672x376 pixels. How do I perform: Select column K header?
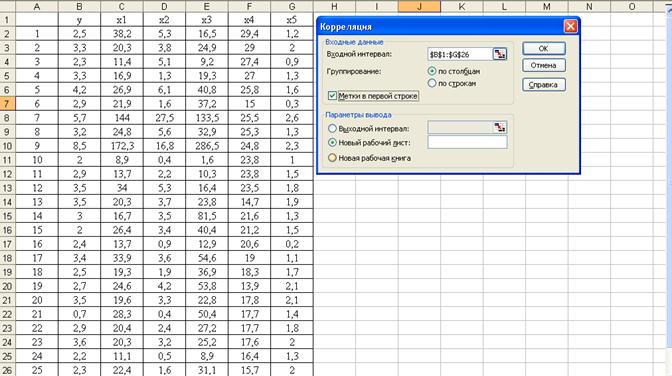point(462,6)
